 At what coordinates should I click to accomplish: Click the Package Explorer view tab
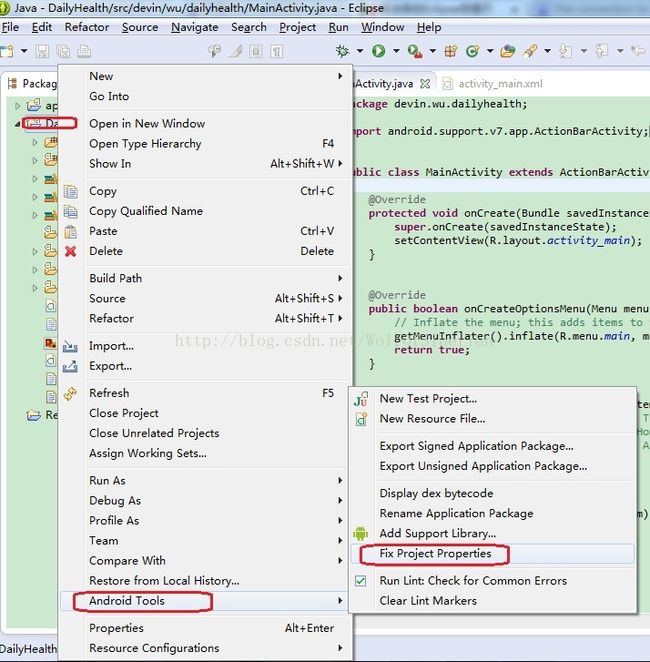coord(32,84)
